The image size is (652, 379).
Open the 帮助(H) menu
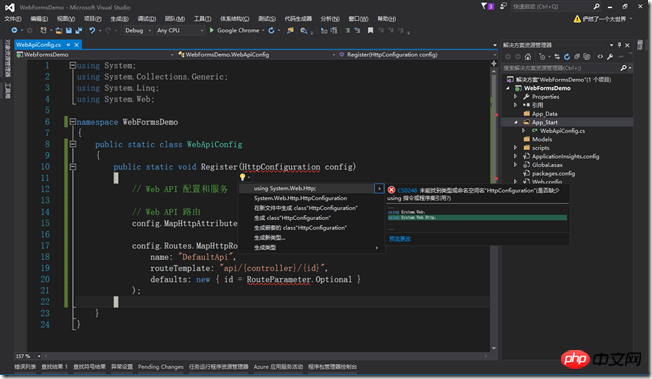point(387,19)
